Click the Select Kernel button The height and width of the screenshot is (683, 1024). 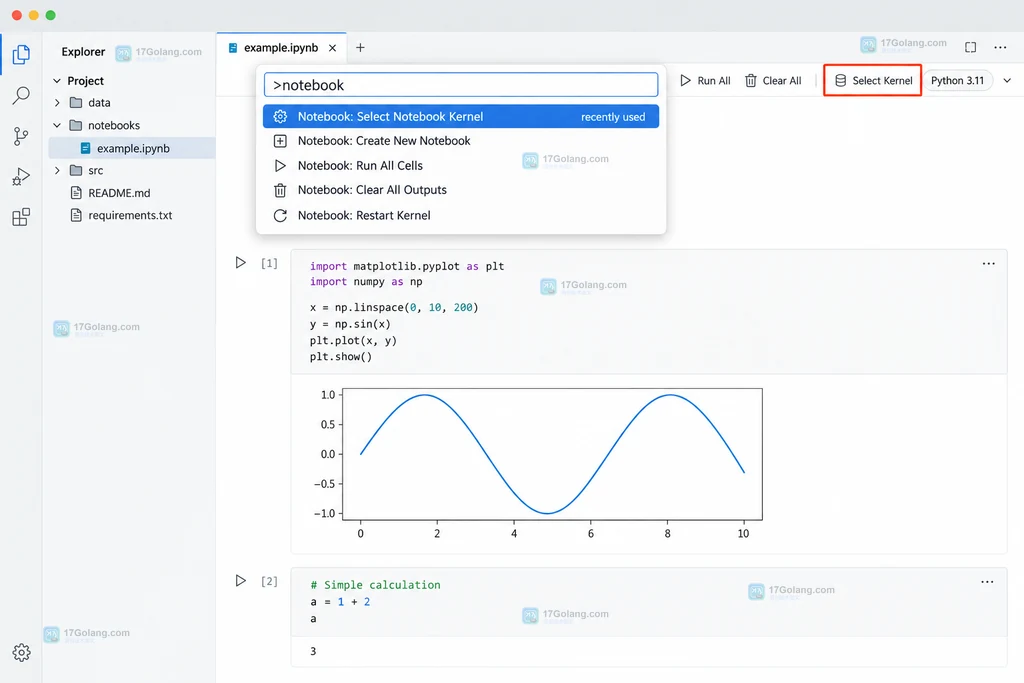[x=872, y=80]
